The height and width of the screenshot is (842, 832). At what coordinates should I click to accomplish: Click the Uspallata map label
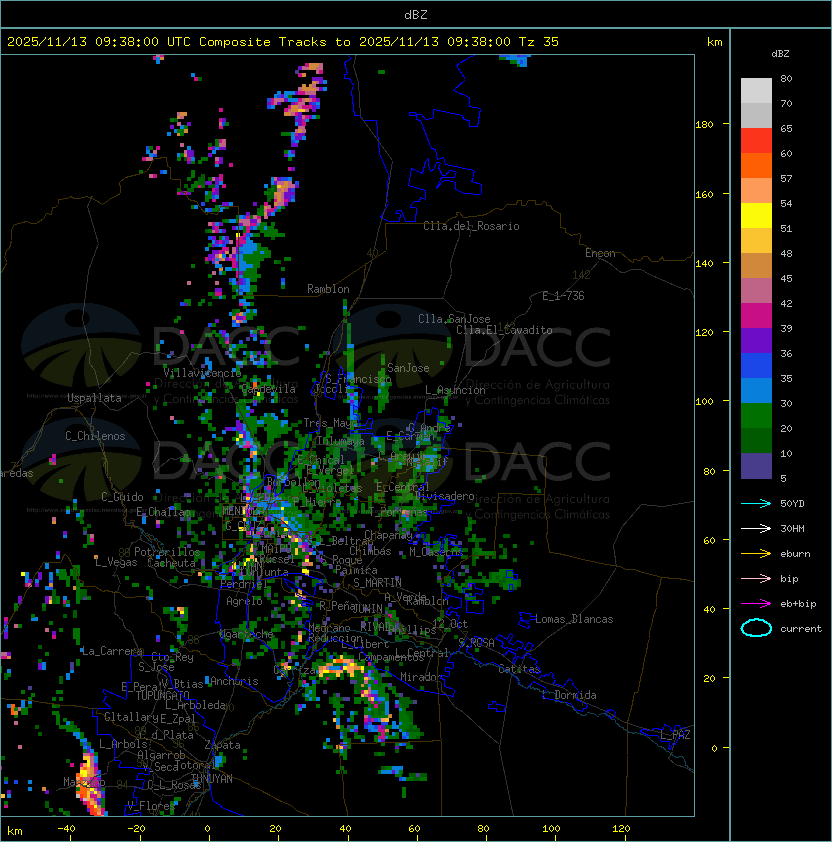95,398
